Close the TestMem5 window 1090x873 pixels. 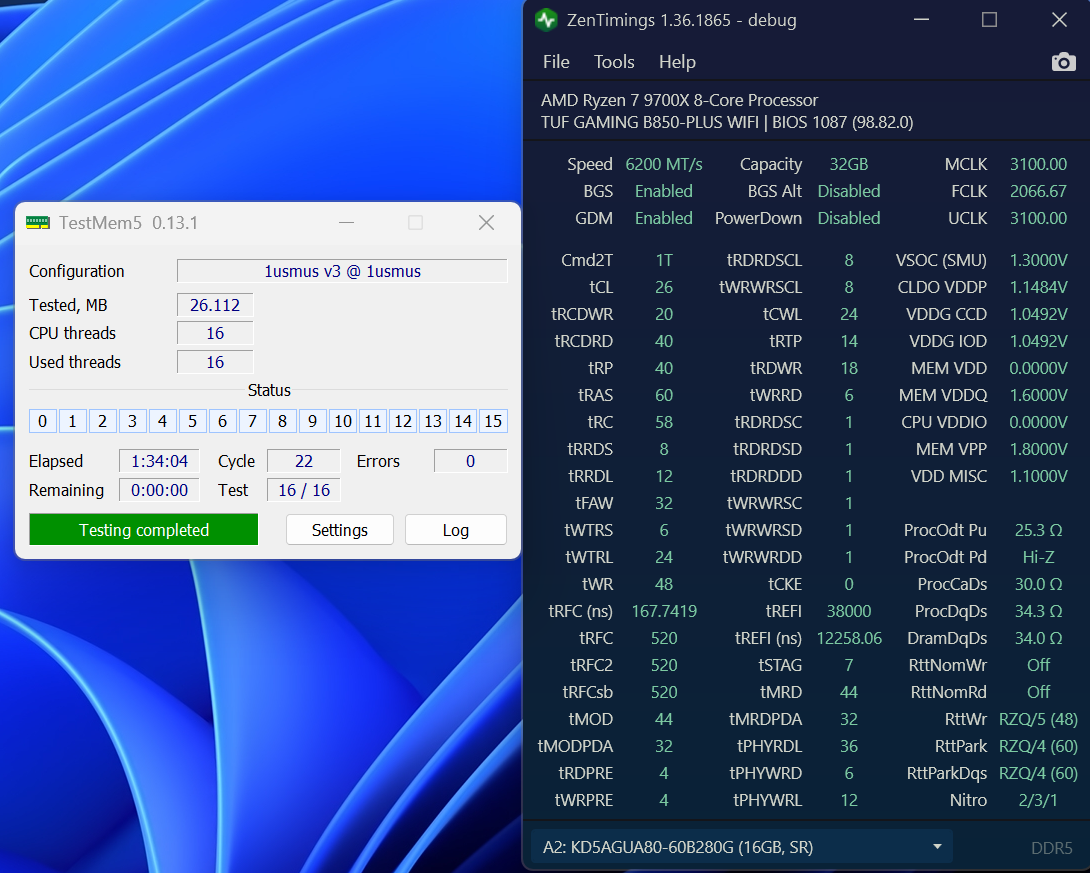[x=487, y=222]
